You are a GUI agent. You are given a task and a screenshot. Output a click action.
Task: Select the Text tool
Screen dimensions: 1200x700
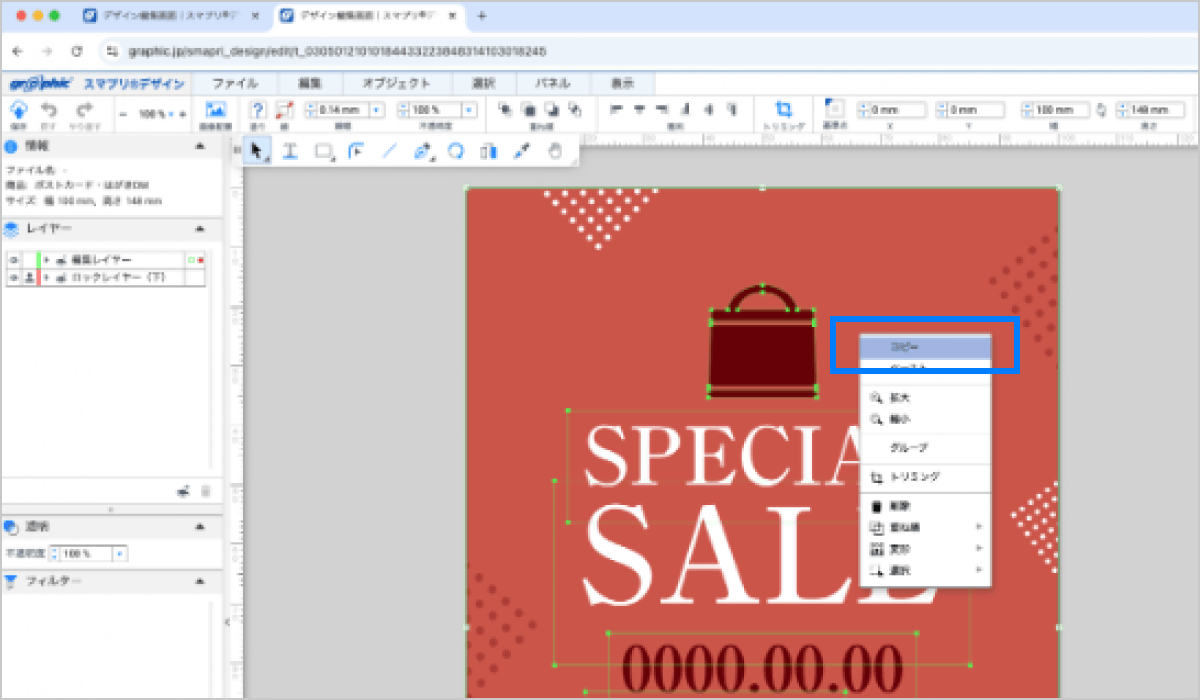tap(290, 151)
